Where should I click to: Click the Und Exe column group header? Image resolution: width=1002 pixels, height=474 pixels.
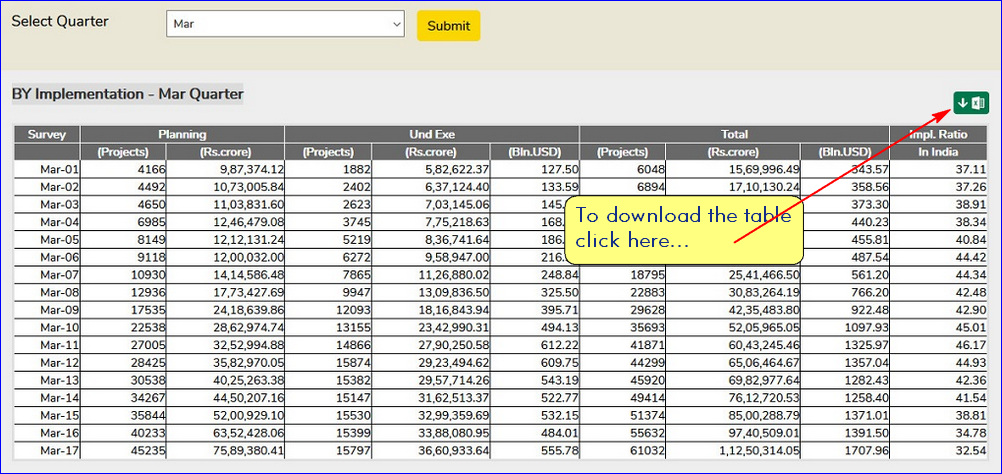click(432, 134)
